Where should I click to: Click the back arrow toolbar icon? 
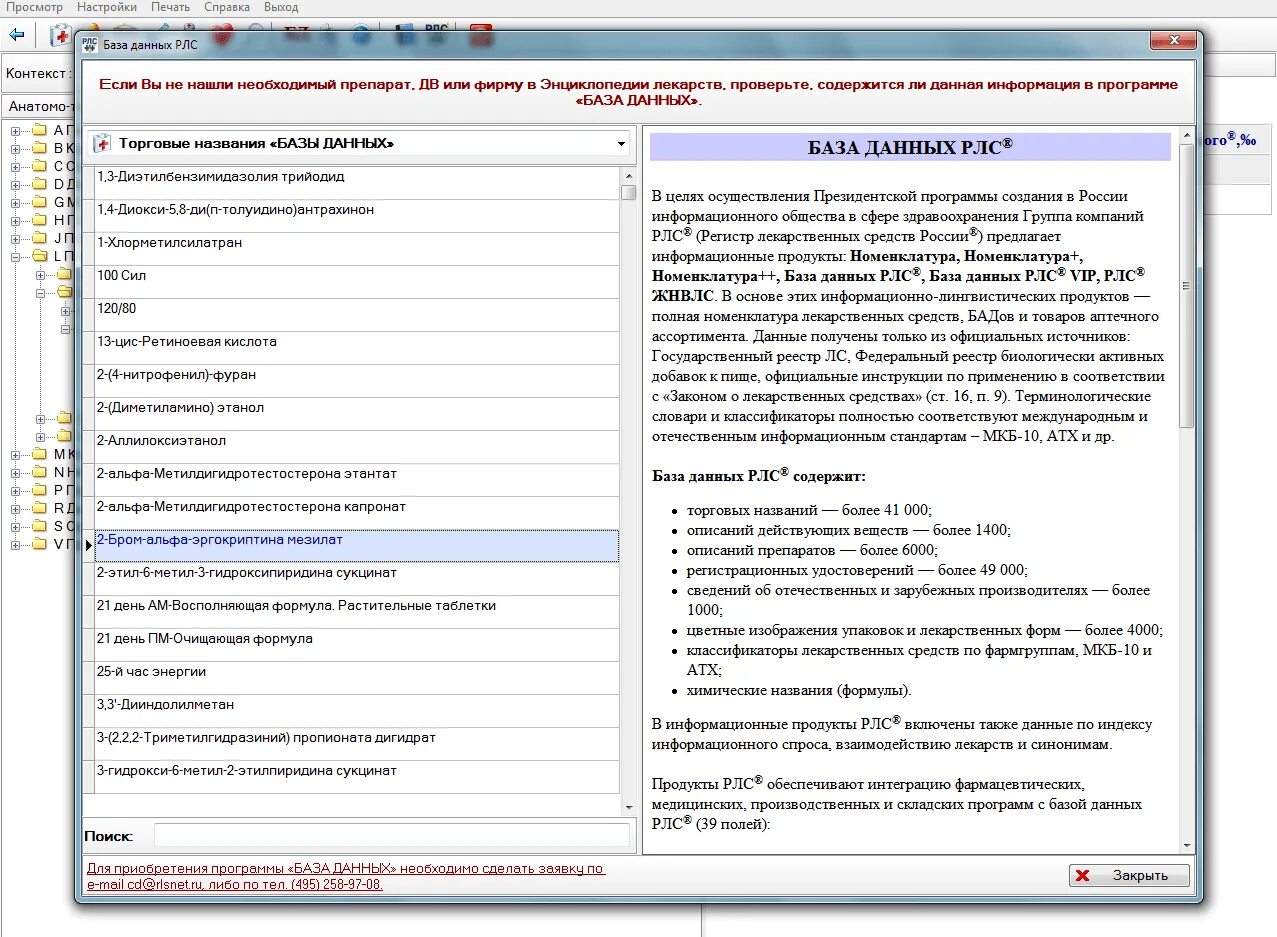[17, 35]
